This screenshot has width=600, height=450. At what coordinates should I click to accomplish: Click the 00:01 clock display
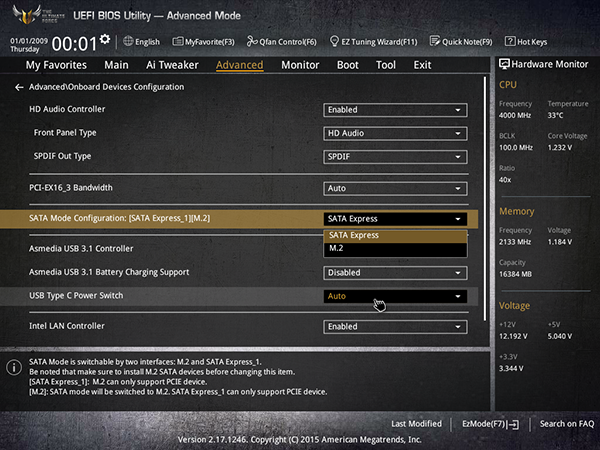coord(74,44)
